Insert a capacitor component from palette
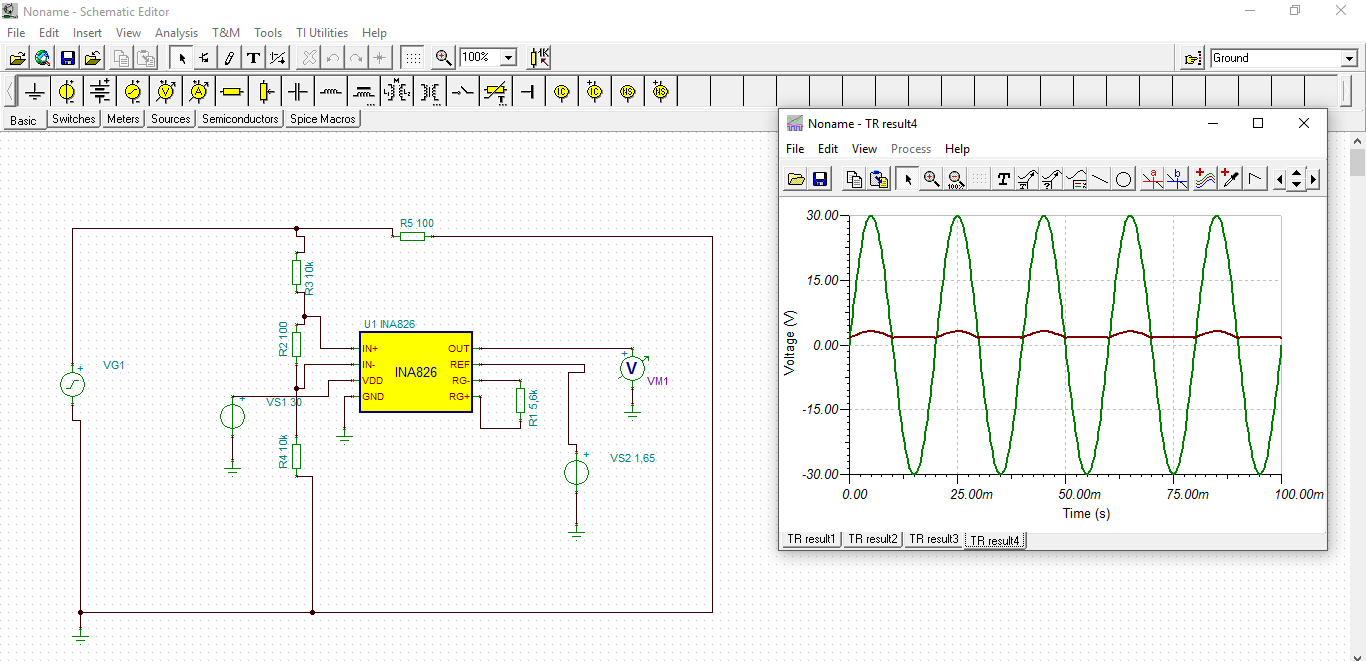This screenshot has width=1366, height=661. 298,92
